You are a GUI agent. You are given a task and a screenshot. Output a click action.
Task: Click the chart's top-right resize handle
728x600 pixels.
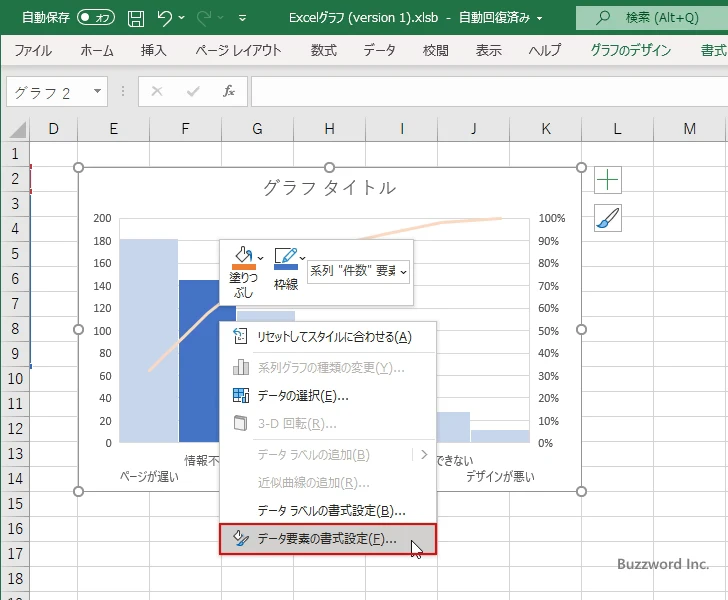click(x=581, y=168)
